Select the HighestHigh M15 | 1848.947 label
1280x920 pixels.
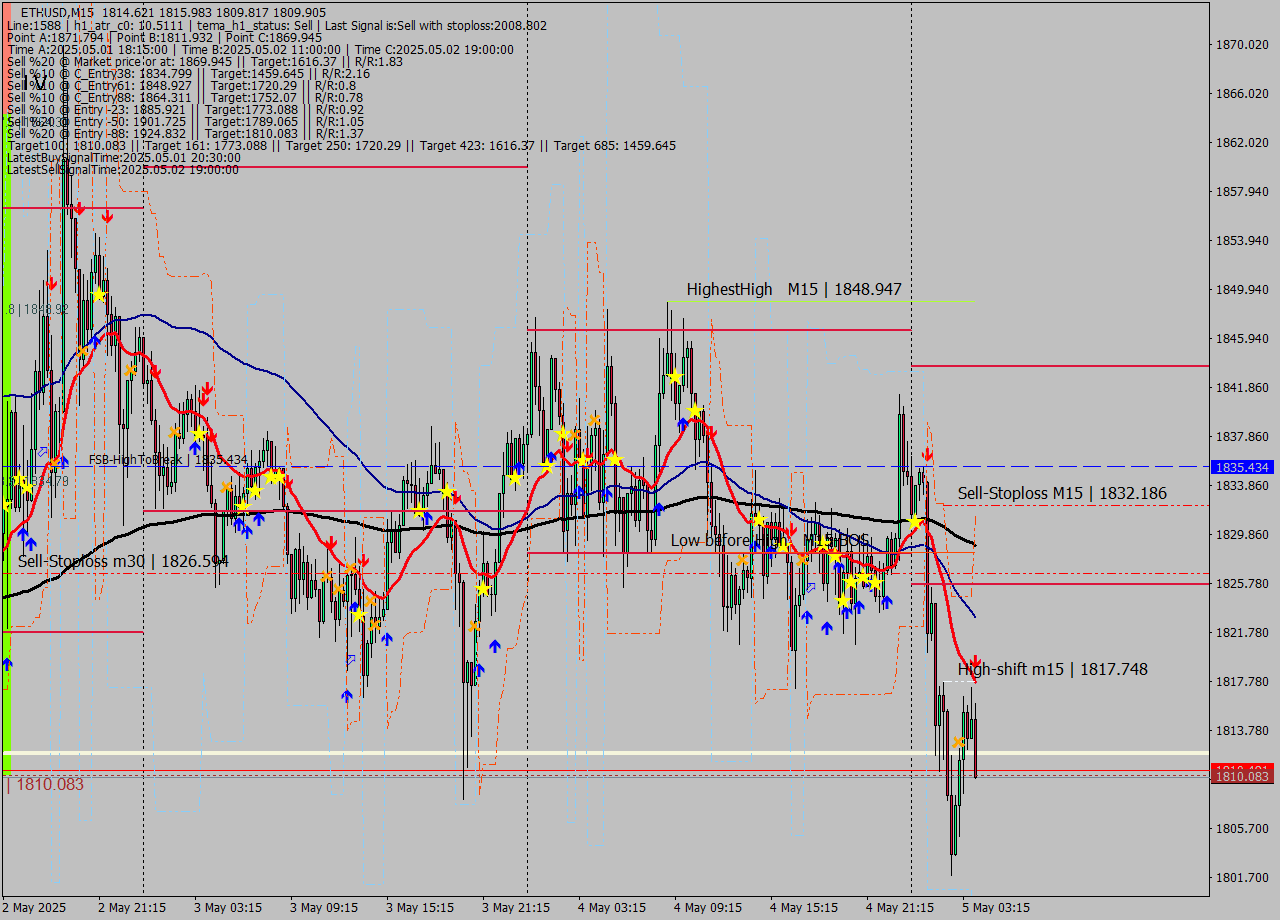pos(793,289)
